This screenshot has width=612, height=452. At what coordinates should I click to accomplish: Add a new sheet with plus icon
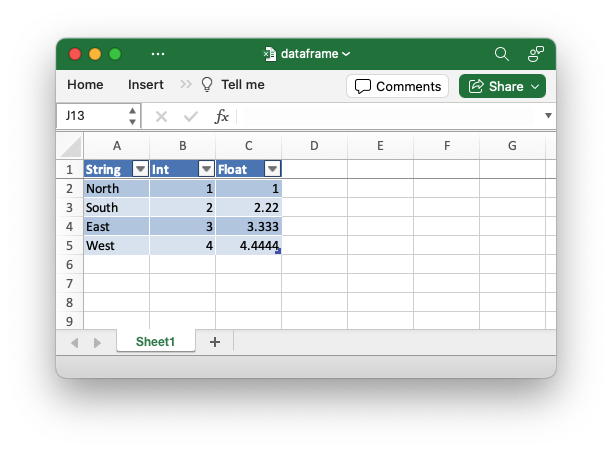214,342
